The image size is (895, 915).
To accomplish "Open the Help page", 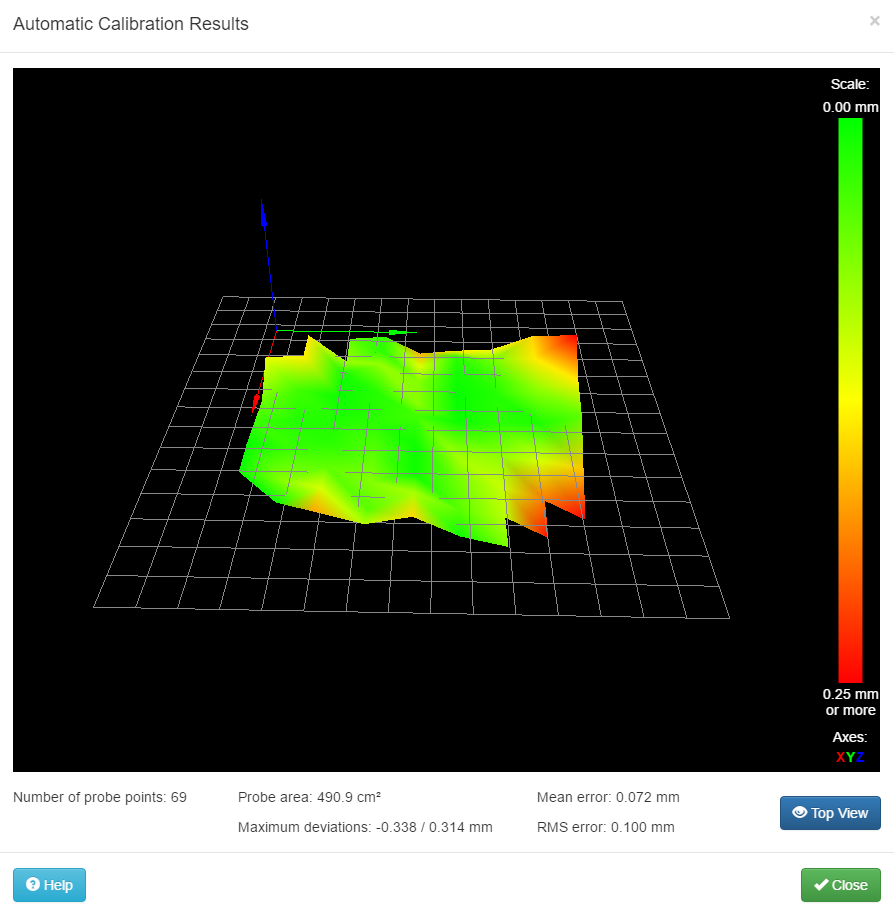I will click(49, 885).
